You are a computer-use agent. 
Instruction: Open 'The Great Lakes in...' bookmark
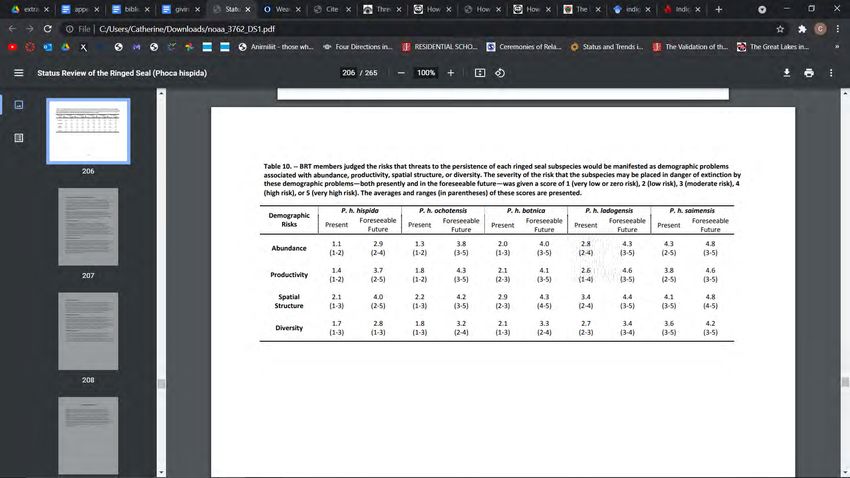point(773,47)
